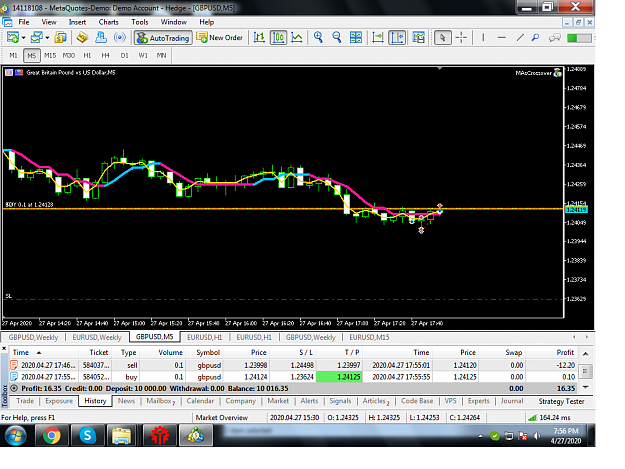Open the chat bubbles icon
Image resolution: width=625 pixels, height=469 pixels.
tap(554, 38)
